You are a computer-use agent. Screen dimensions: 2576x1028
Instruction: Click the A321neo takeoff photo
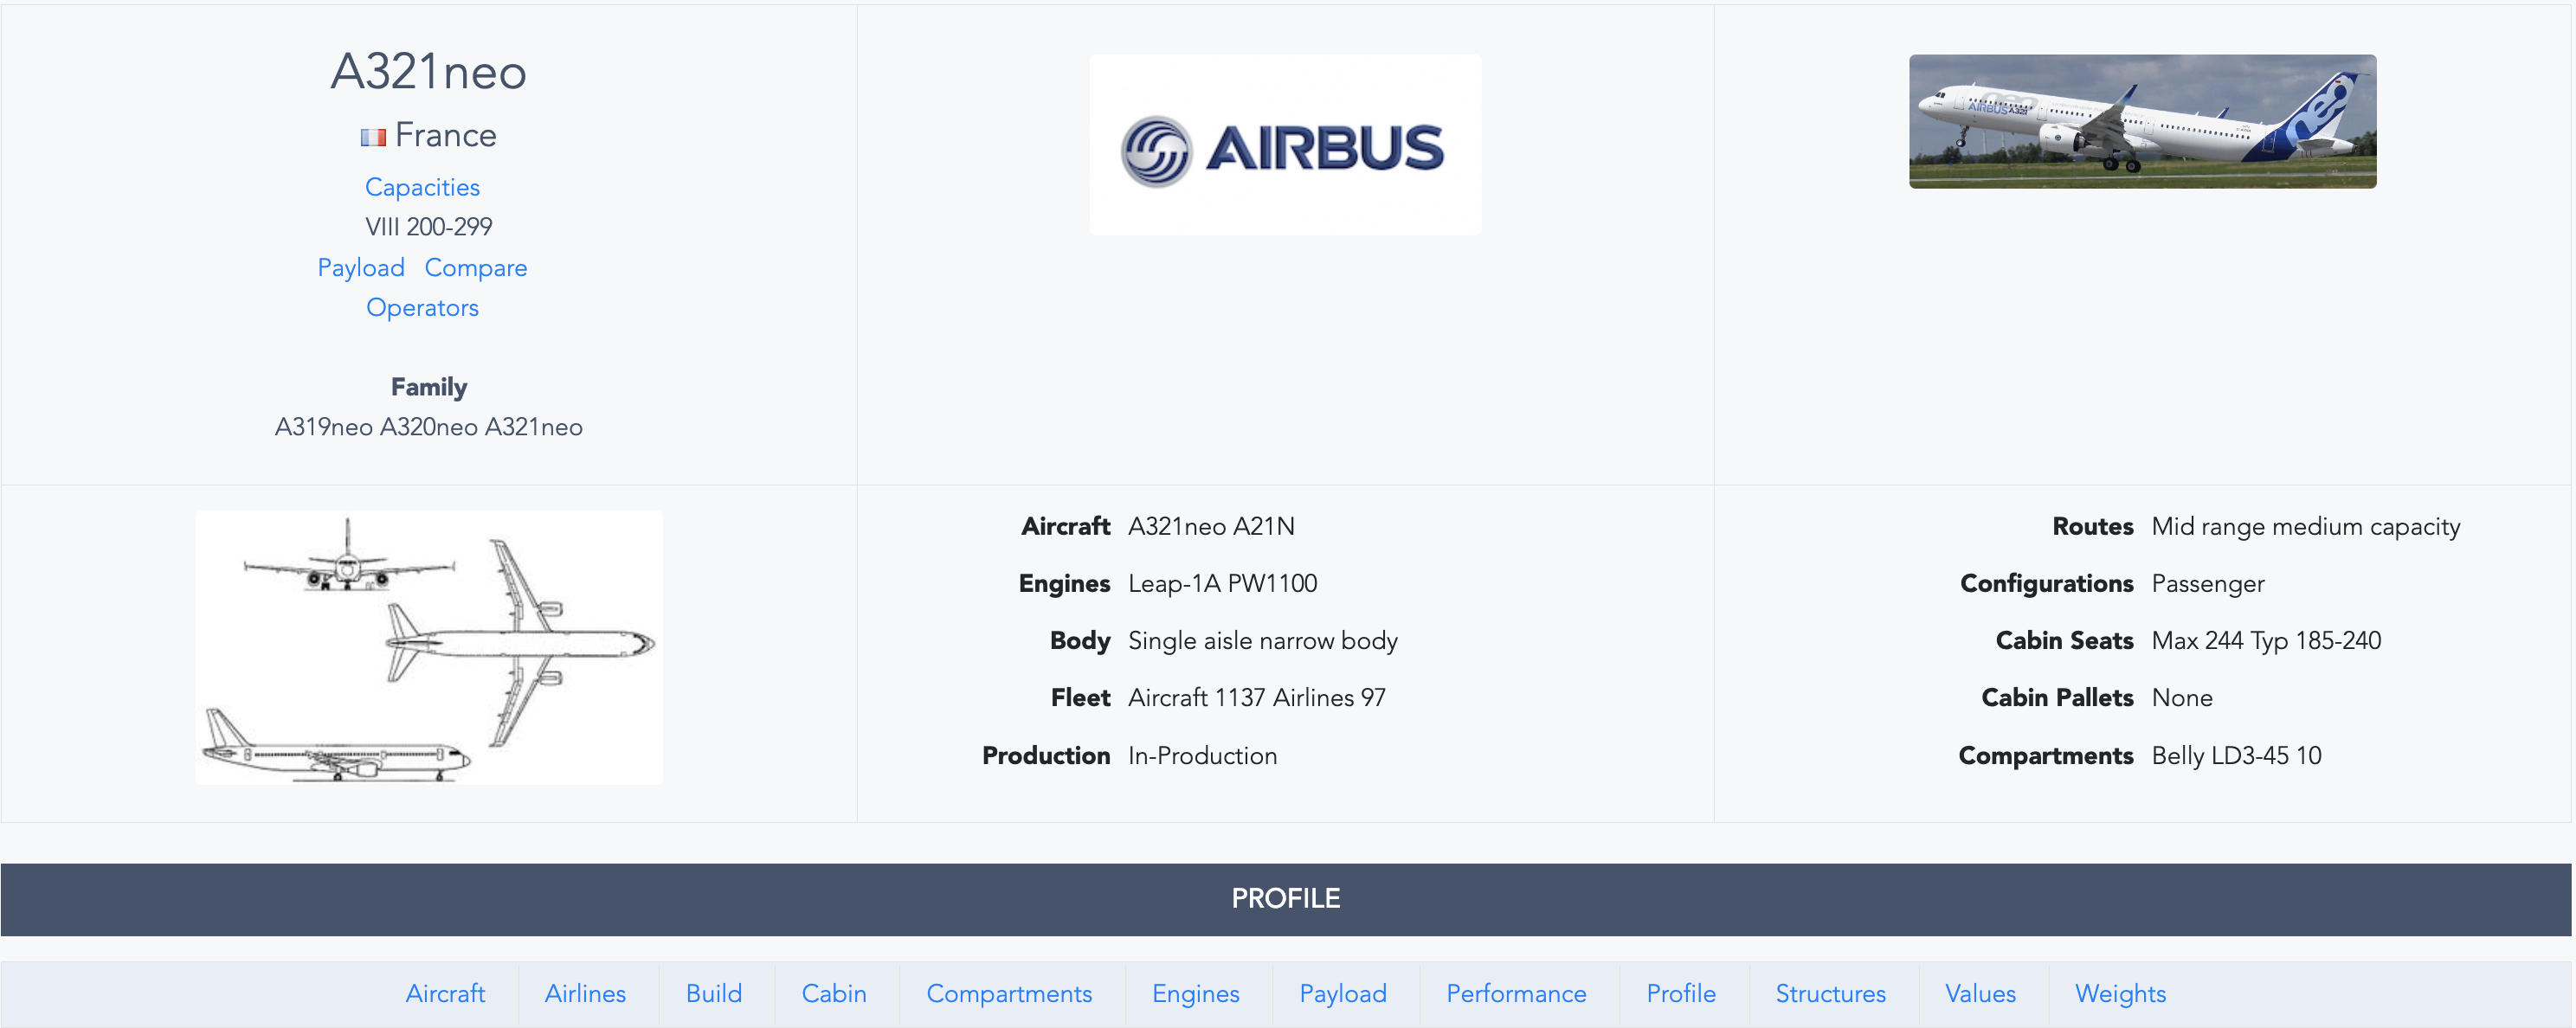coord(2142,120)
